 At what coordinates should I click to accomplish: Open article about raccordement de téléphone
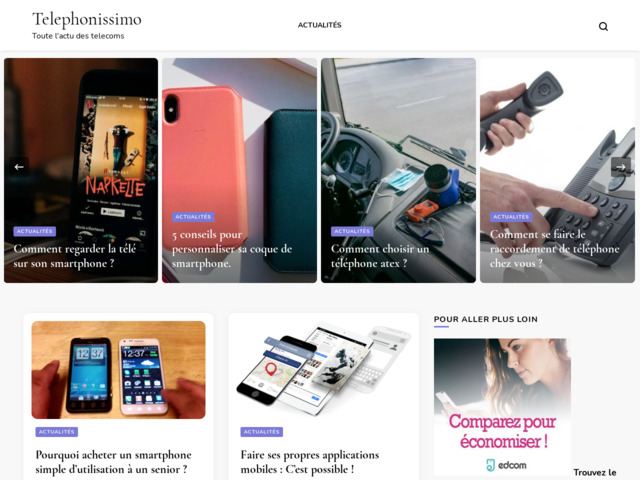click(x=554, y=249)
